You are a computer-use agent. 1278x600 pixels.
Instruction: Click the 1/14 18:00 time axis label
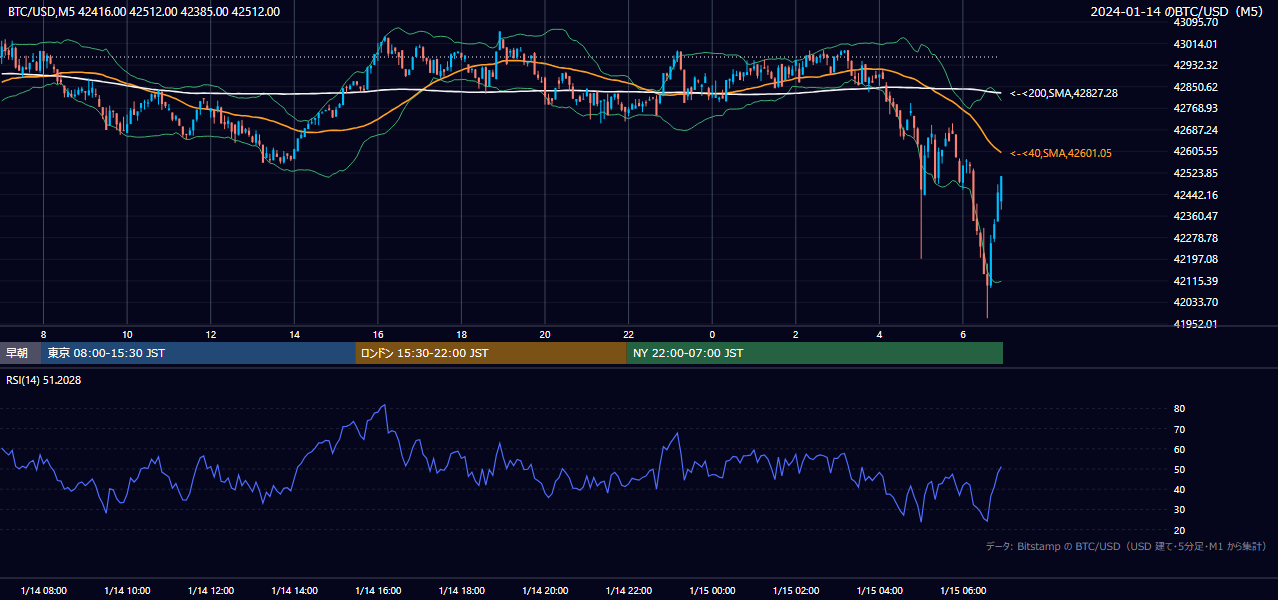tap(462, 590)
